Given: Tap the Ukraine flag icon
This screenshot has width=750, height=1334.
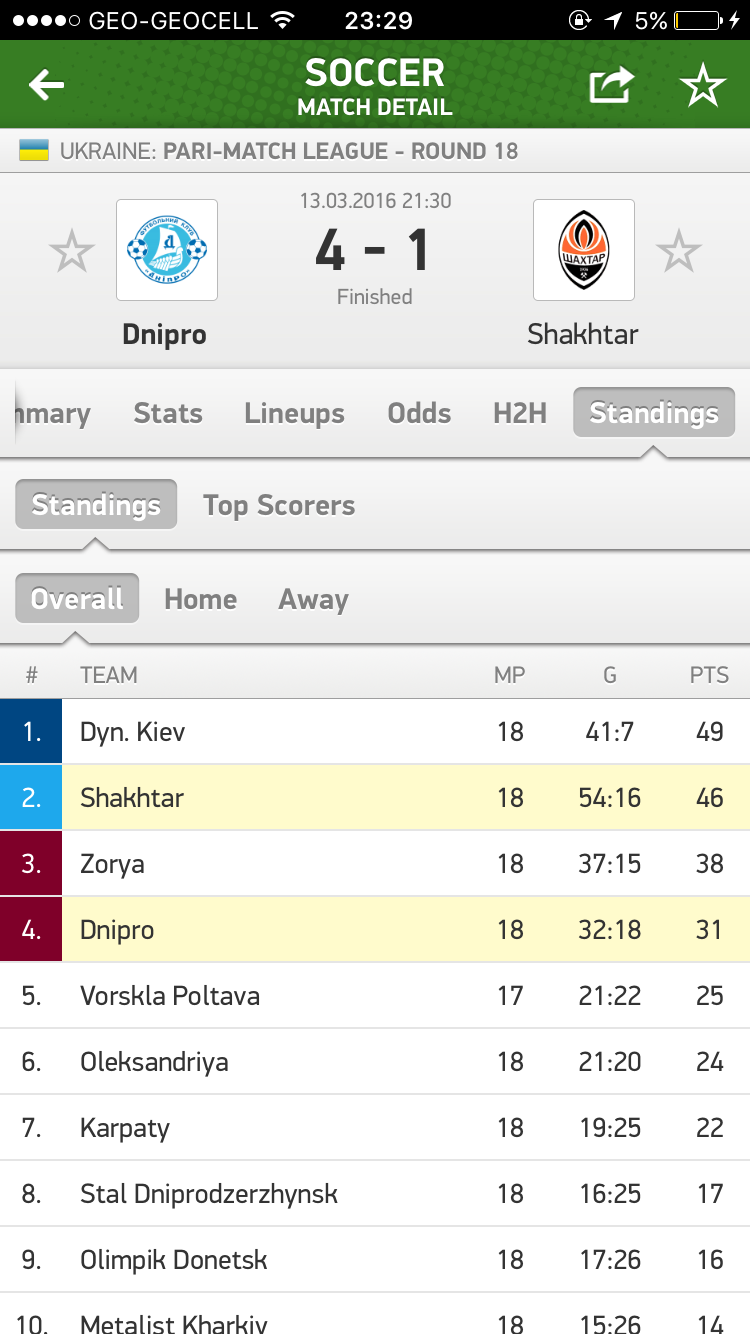Looking at the screenshot, I should (x=34, y=152).
